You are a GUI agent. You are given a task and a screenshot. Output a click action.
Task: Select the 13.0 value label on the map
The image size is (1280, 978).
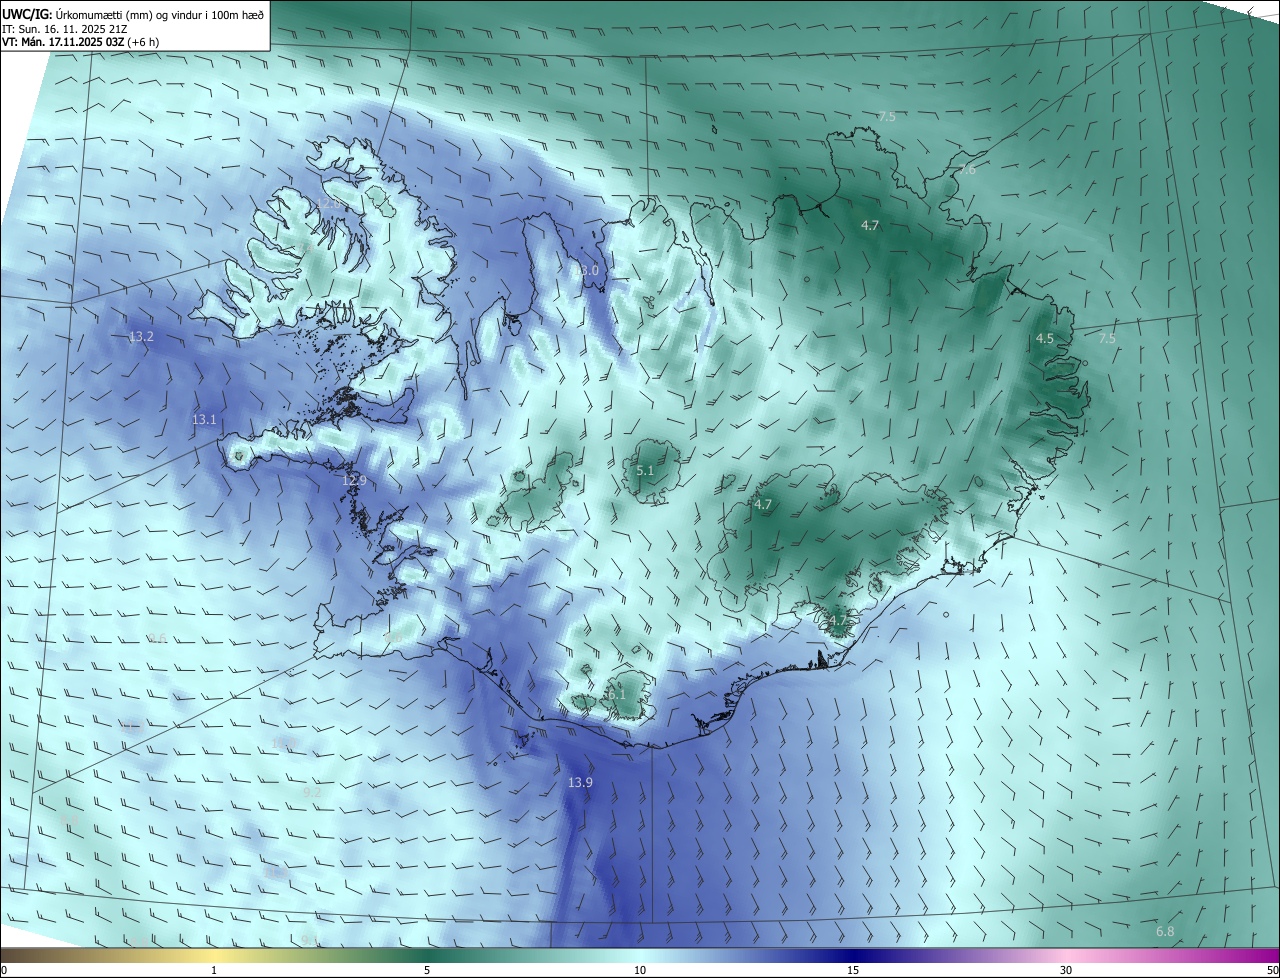click(x=586, y=270)
